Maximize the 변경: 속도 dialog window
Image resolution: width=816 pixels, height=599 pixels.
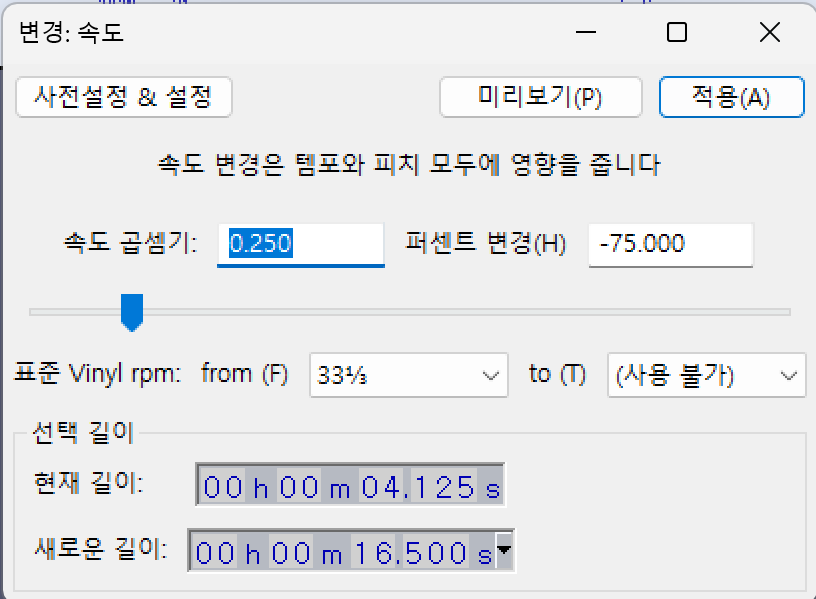(677, 32)
